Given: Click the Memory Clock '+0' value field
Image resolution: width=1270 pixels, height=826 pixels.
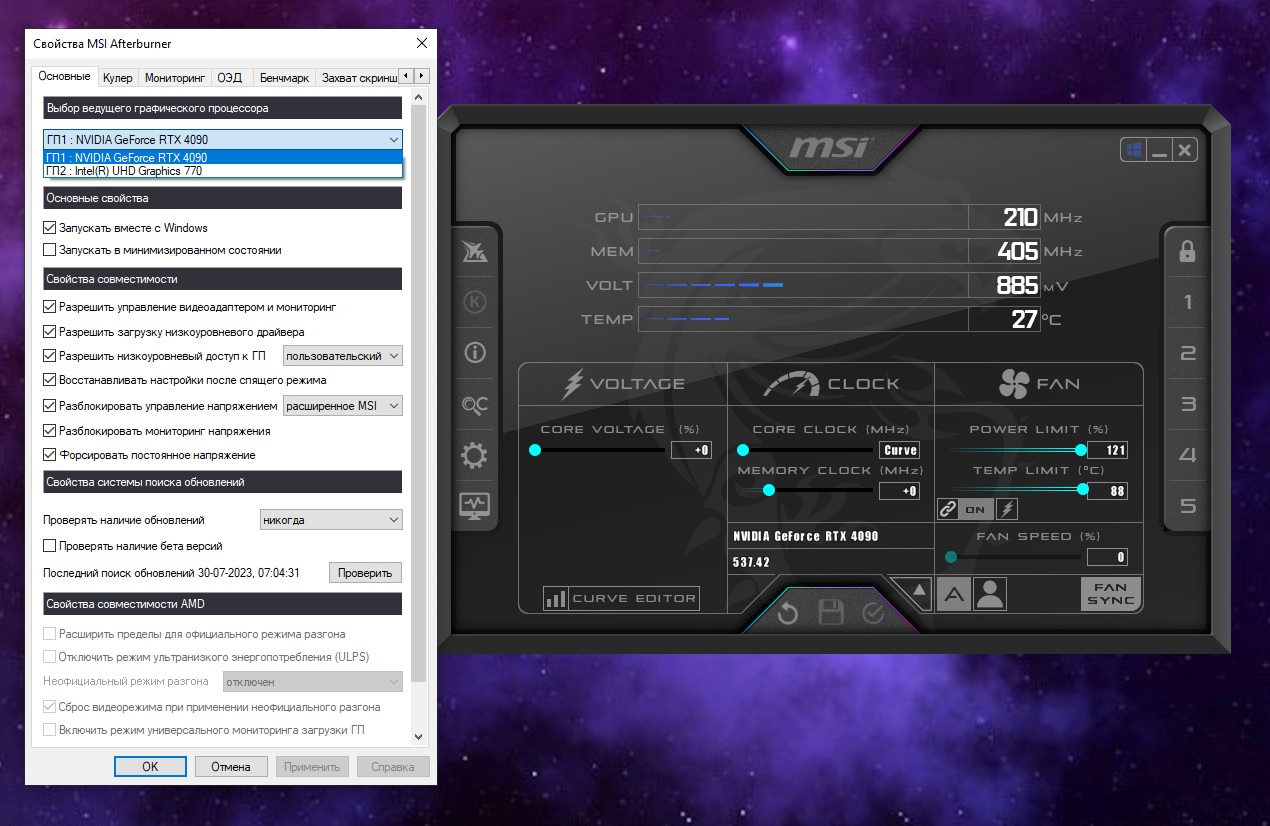Looking at the screenshot, I should 900,491.
